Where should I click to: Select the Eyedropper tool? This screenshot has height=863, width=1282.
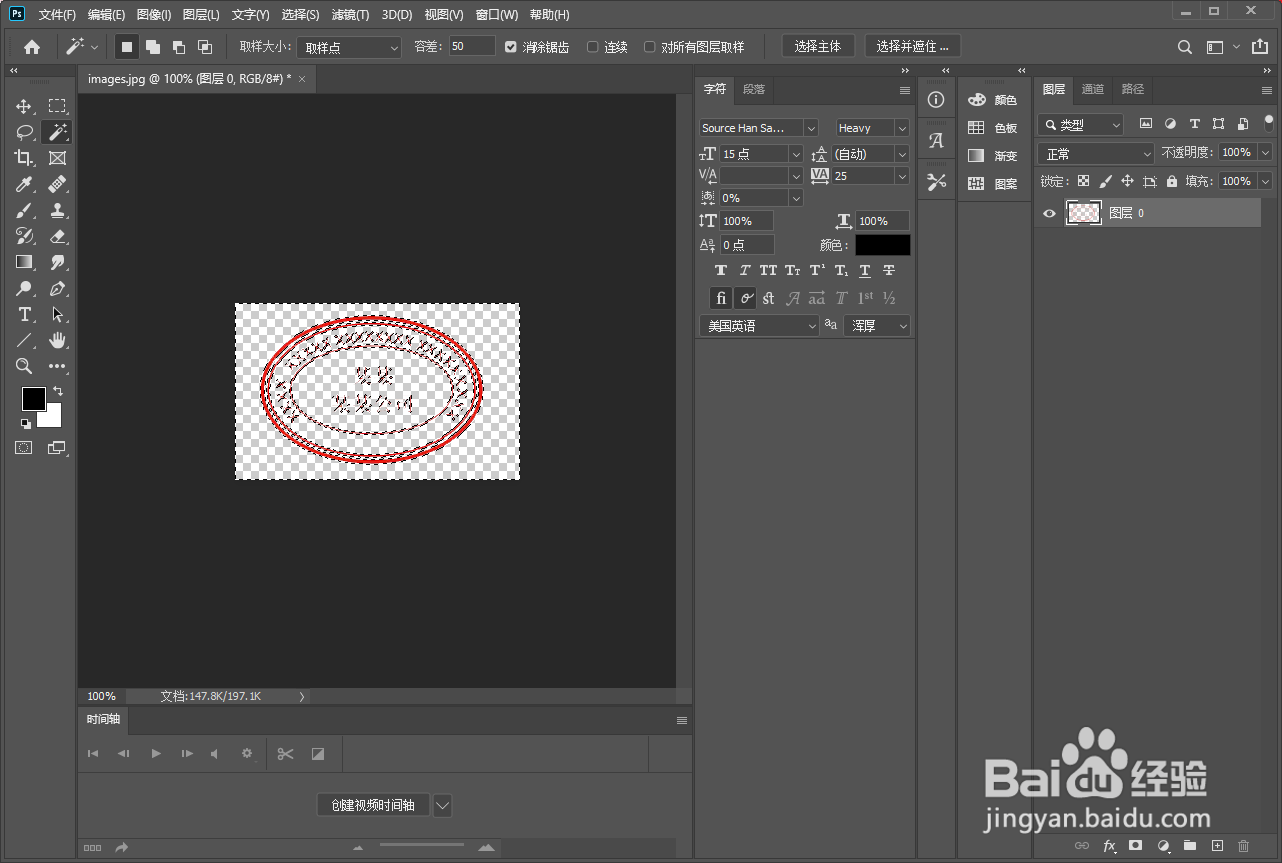coord(24,184)
